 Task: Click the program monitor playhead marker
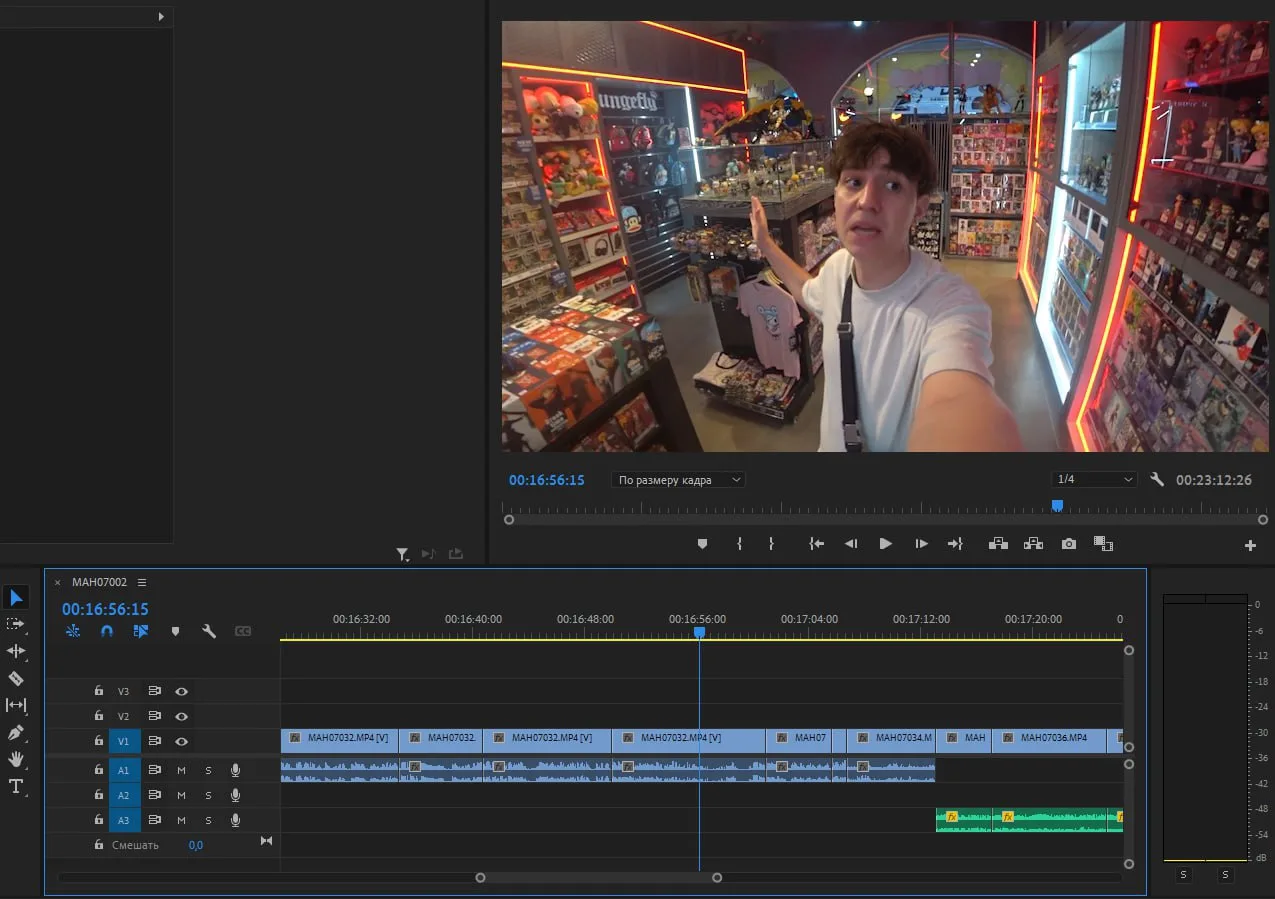(x=1057, y=506)
